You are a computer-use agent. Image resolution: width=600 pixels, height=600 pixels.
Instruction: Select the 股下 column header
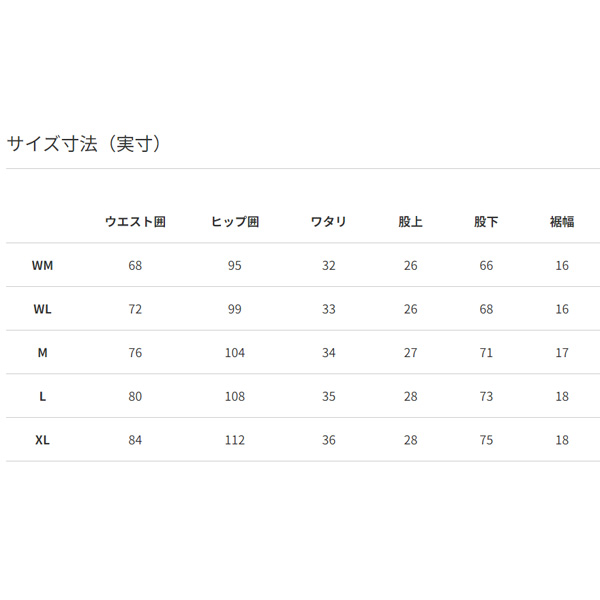(486, 222)
